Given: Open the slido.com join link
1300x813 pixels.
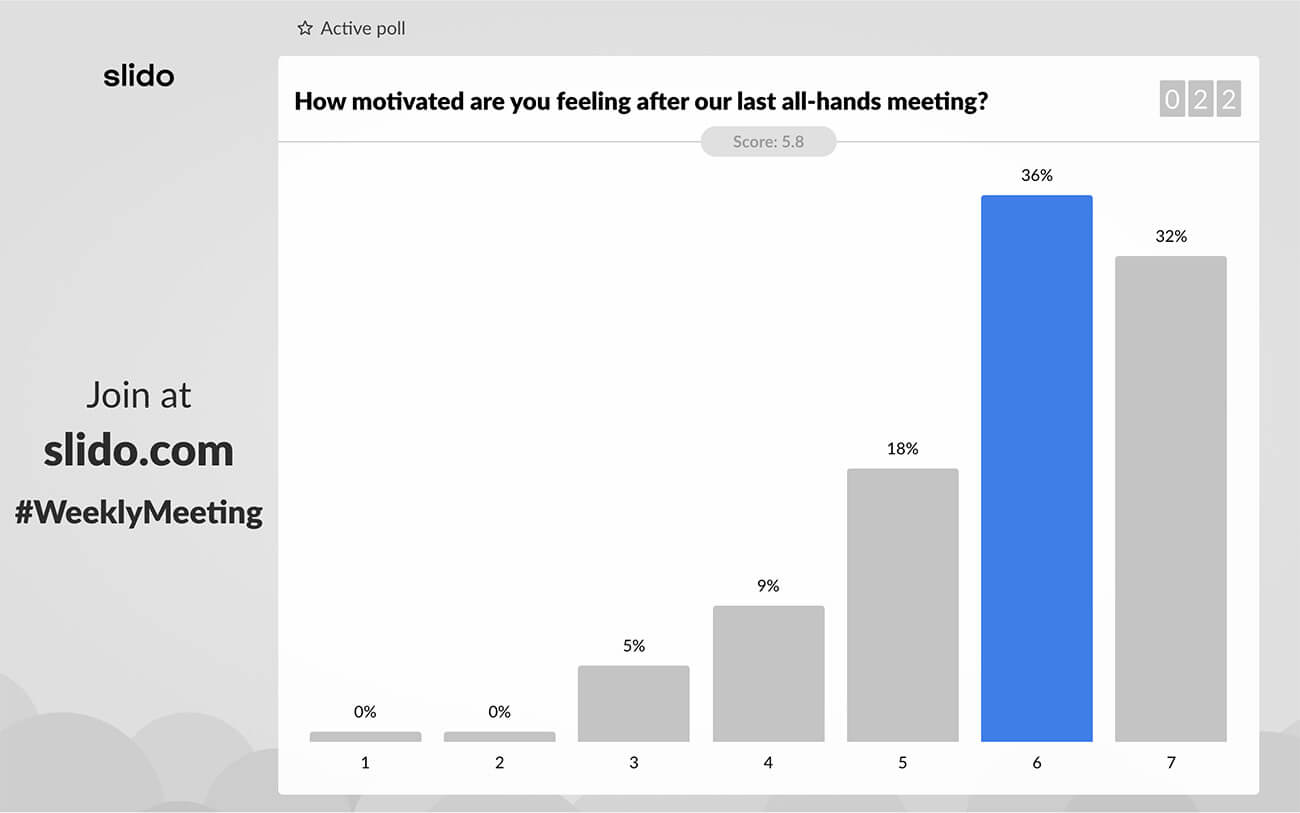Looking at the screenshot, I should (138, 452).
